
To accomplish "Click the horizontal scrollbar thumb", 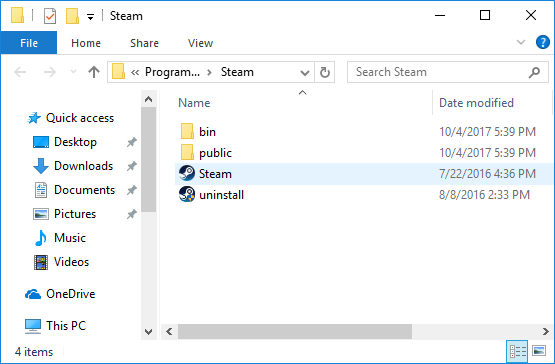I will (295, 331).
